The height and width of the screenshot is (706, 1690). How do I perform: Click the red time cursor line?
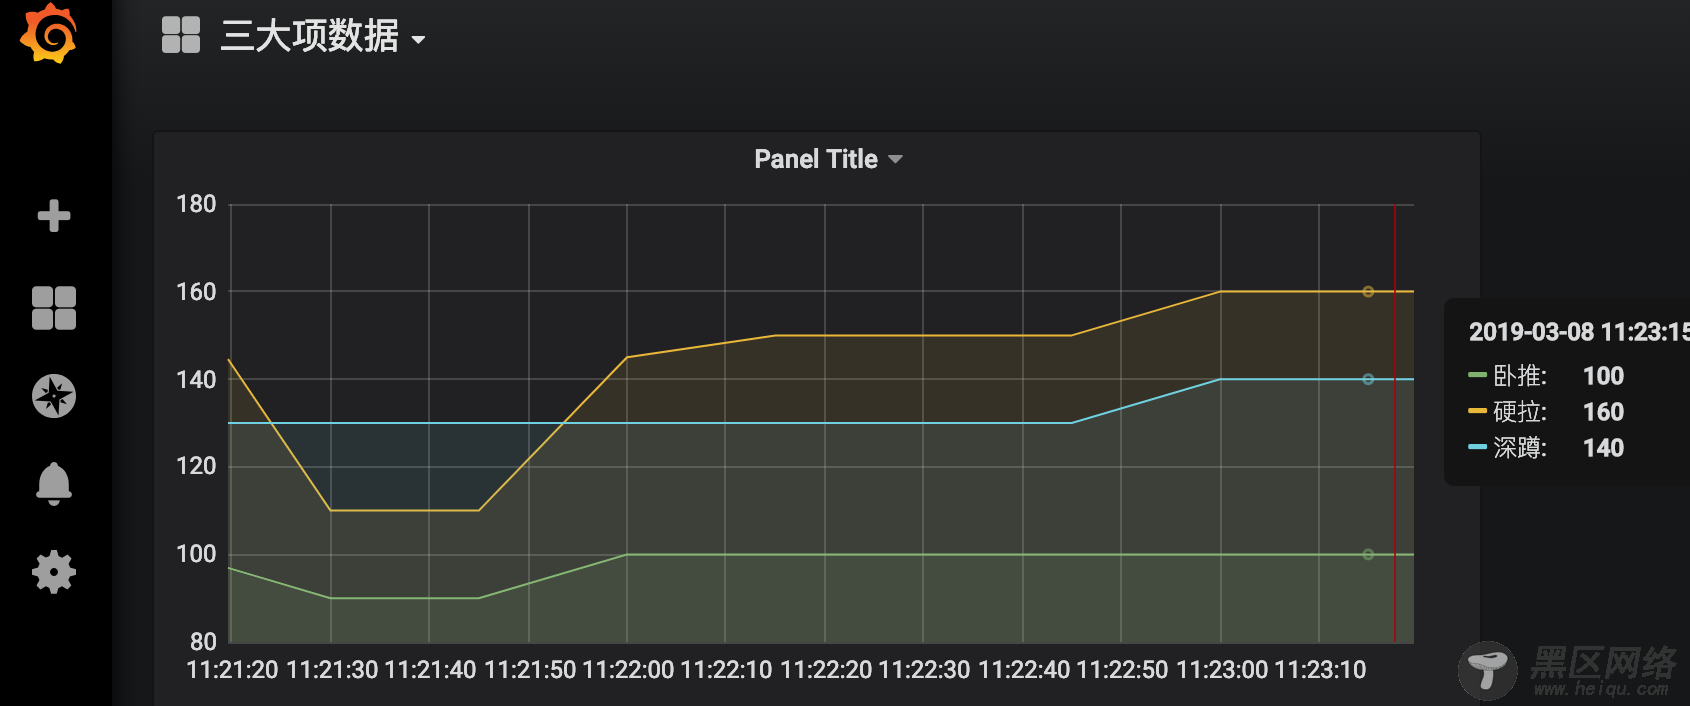pos(1395,423)
